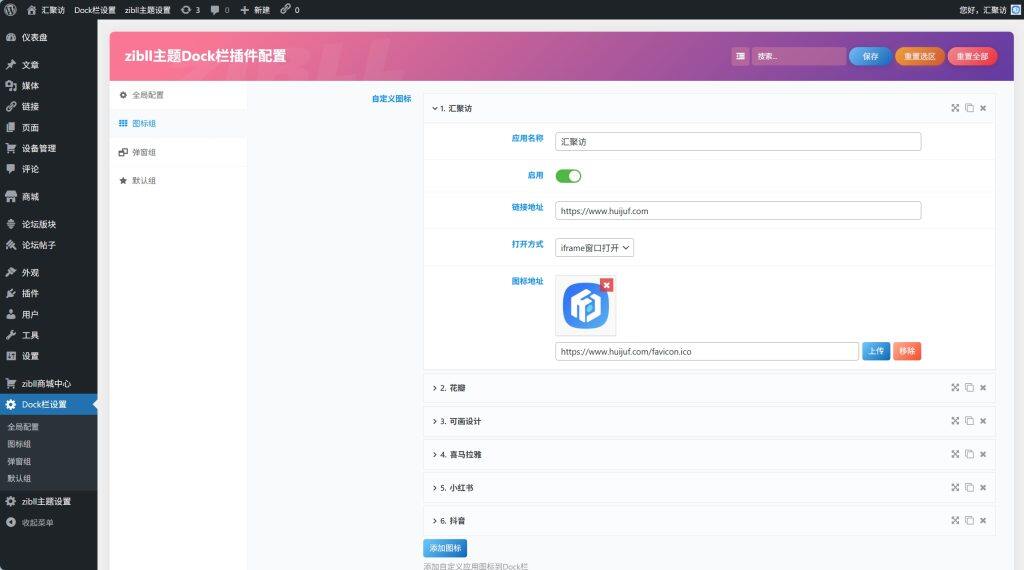Open the 打开方式 dropdown
This screenshot has width=1024, height=570.
tap(594, 248)
